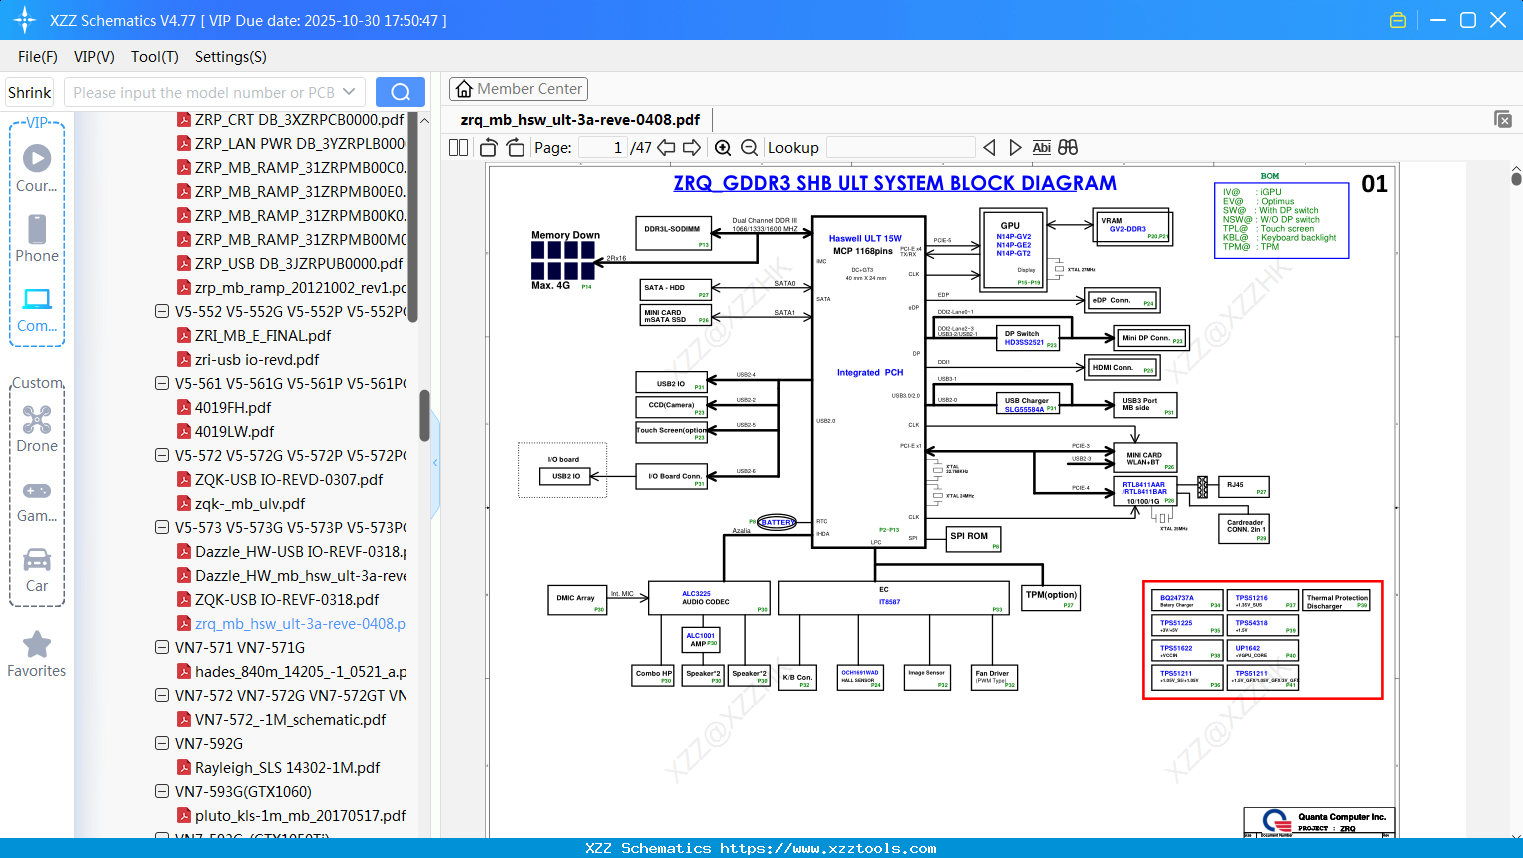The image size is (1523, 858).
Task: Toggle the Abi whole-word match icon
Action: pos(1041,148)
